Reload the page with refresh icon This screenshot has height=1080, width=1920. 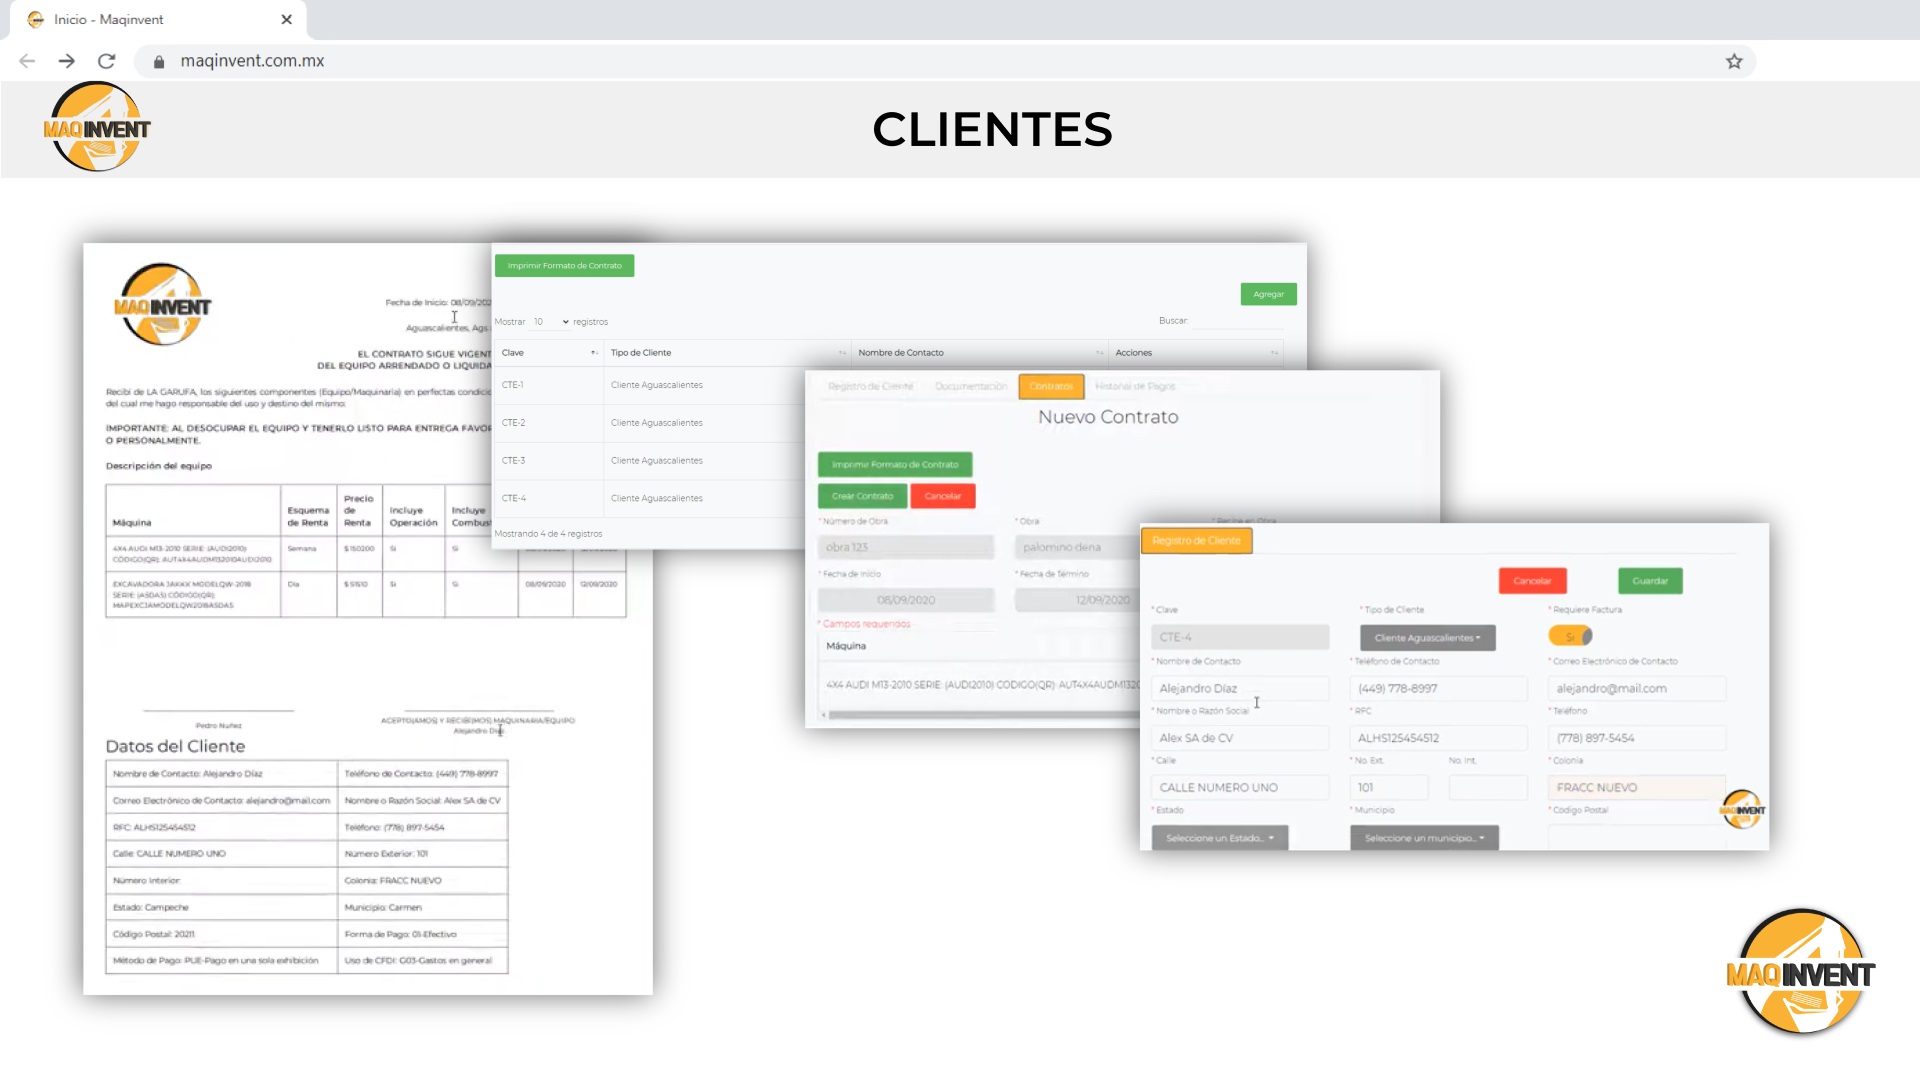(x=107, y=61)
